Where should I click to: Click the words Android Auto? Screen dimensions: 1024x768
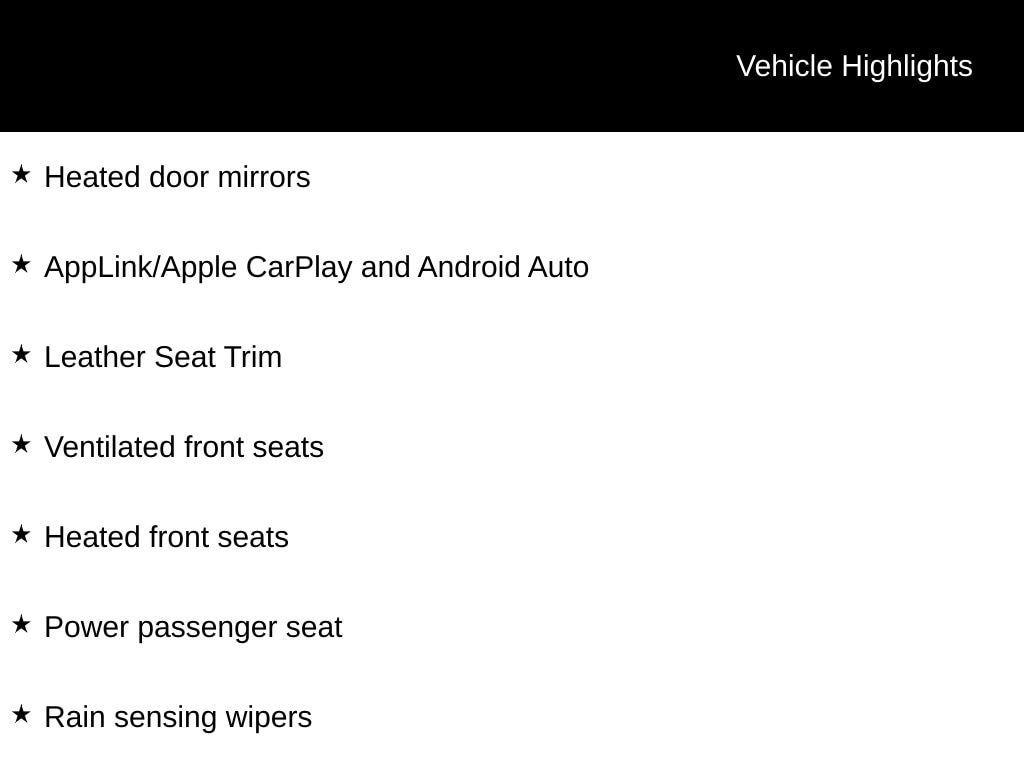[503, 267]
